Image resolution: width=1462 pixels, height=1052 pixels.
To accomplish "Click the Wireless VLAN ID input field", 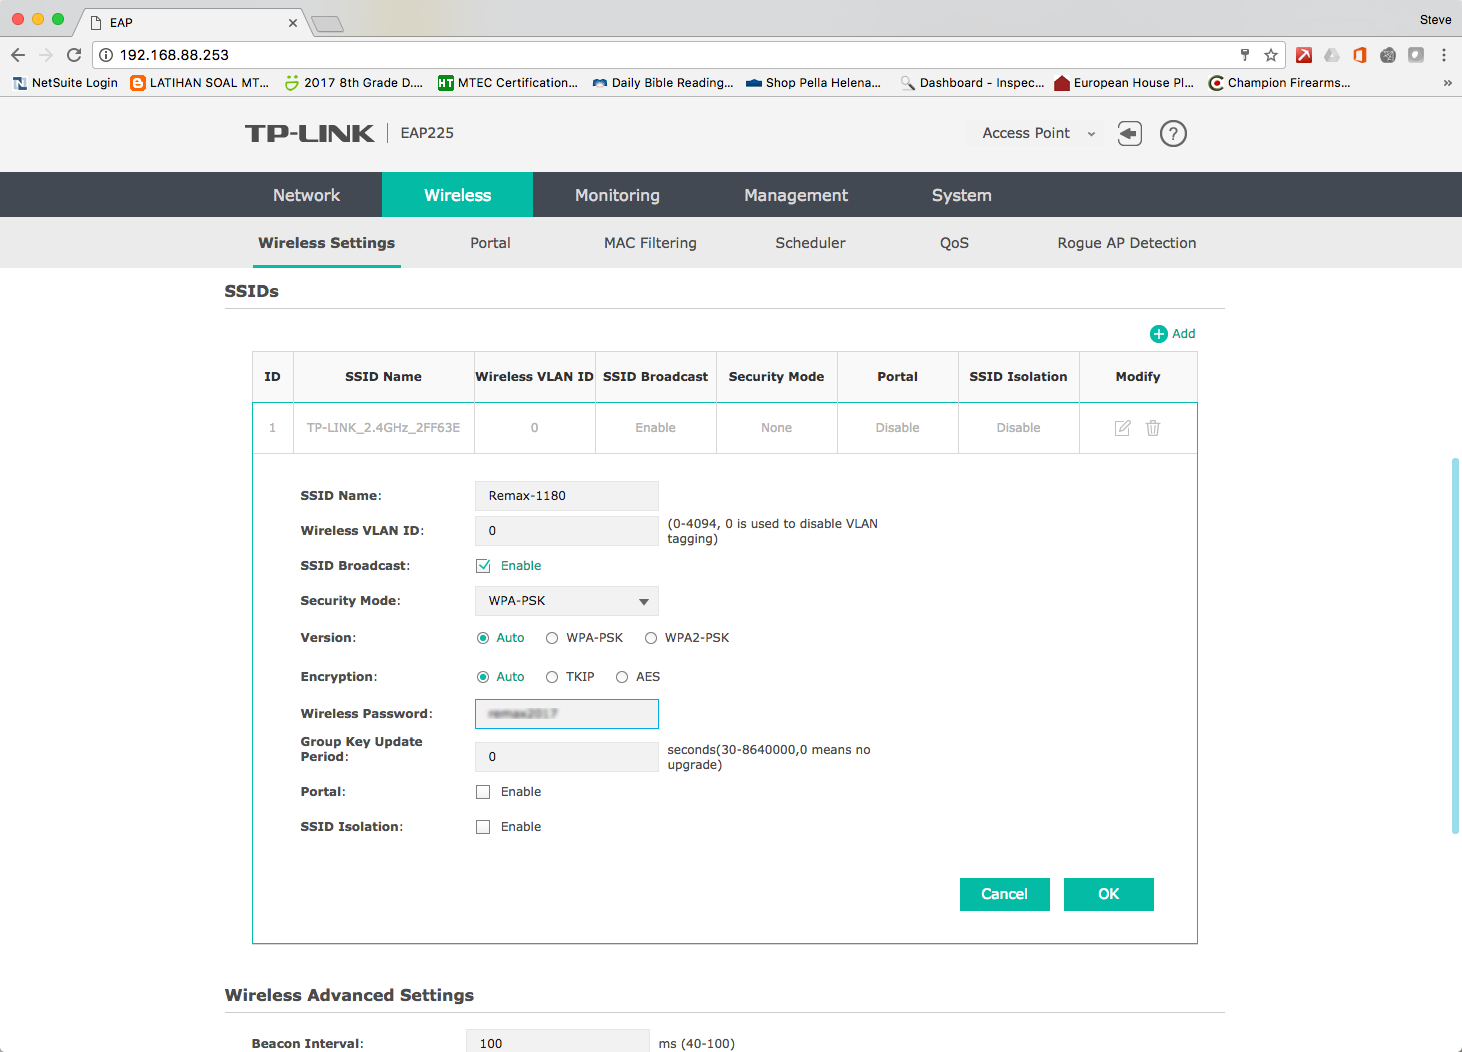I will [567, 531].
